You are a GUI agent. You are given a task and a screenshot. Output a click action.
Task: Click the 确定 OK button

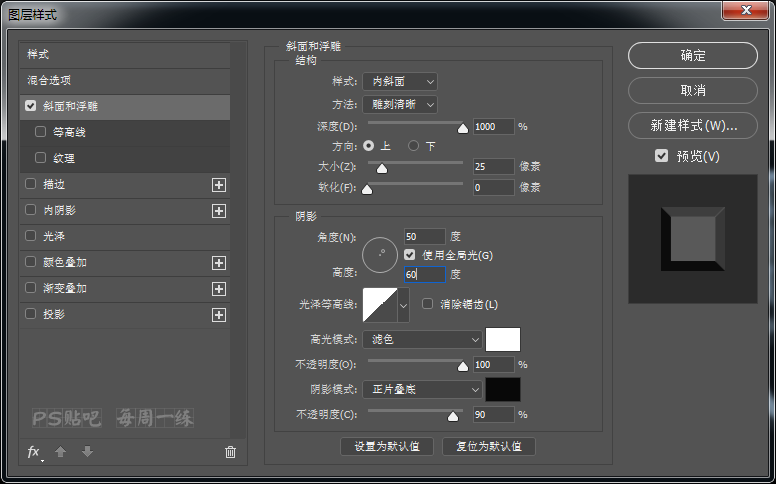pyautogui.click(x=692, y=55)
